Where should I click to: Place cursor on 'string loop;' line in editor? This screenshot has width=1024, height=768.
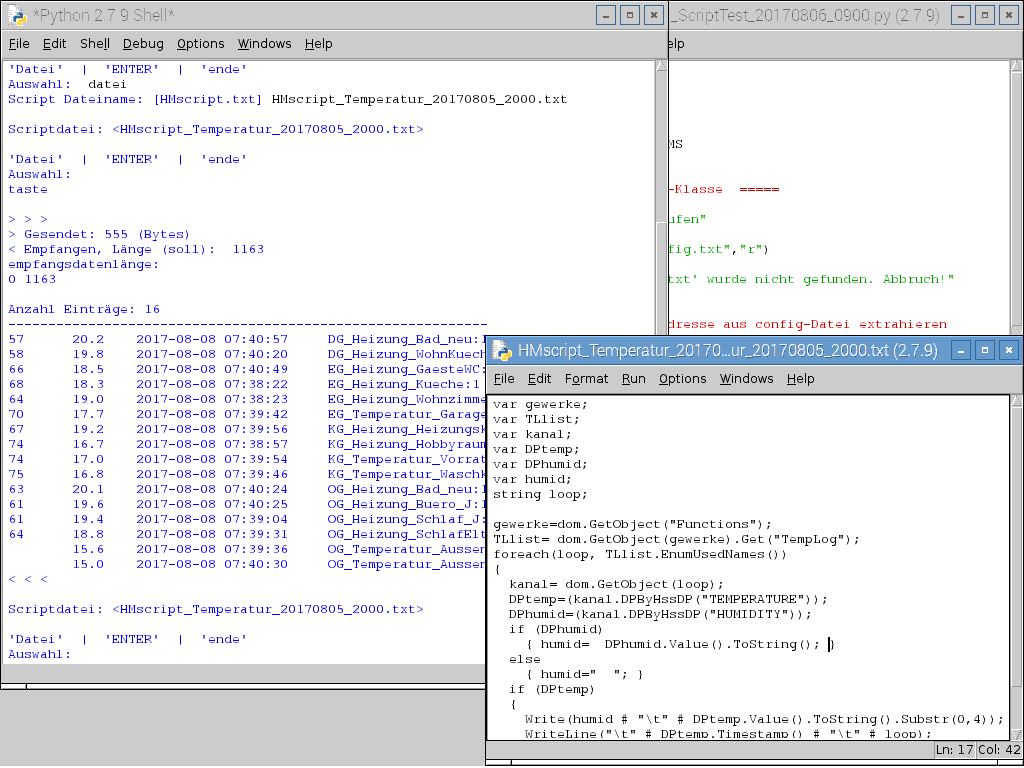(540, 494)
